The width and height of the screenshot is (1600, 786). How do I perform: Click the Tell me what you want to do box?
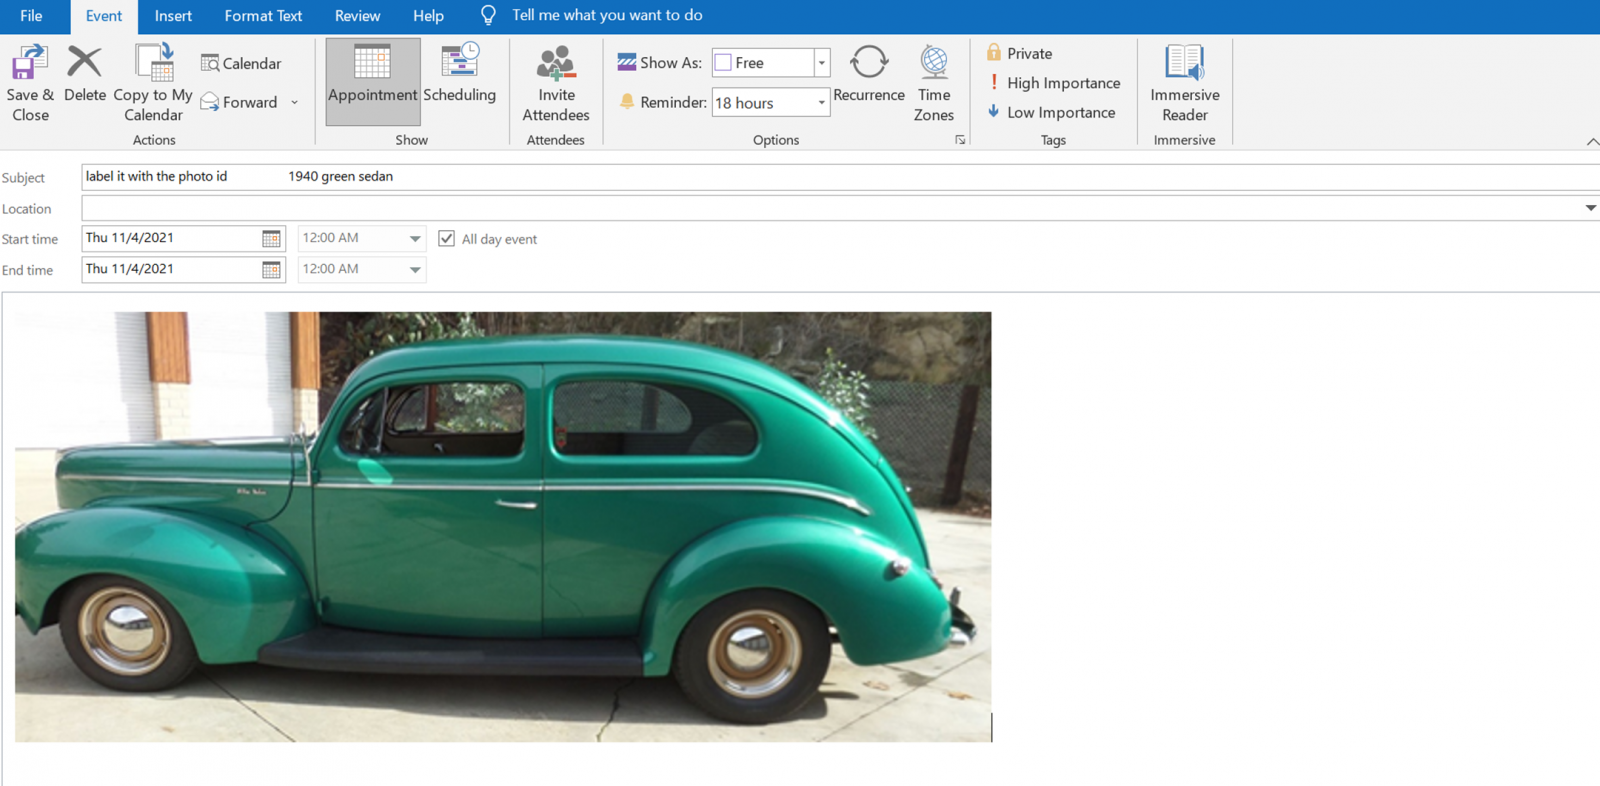click(x=607, y=15)
